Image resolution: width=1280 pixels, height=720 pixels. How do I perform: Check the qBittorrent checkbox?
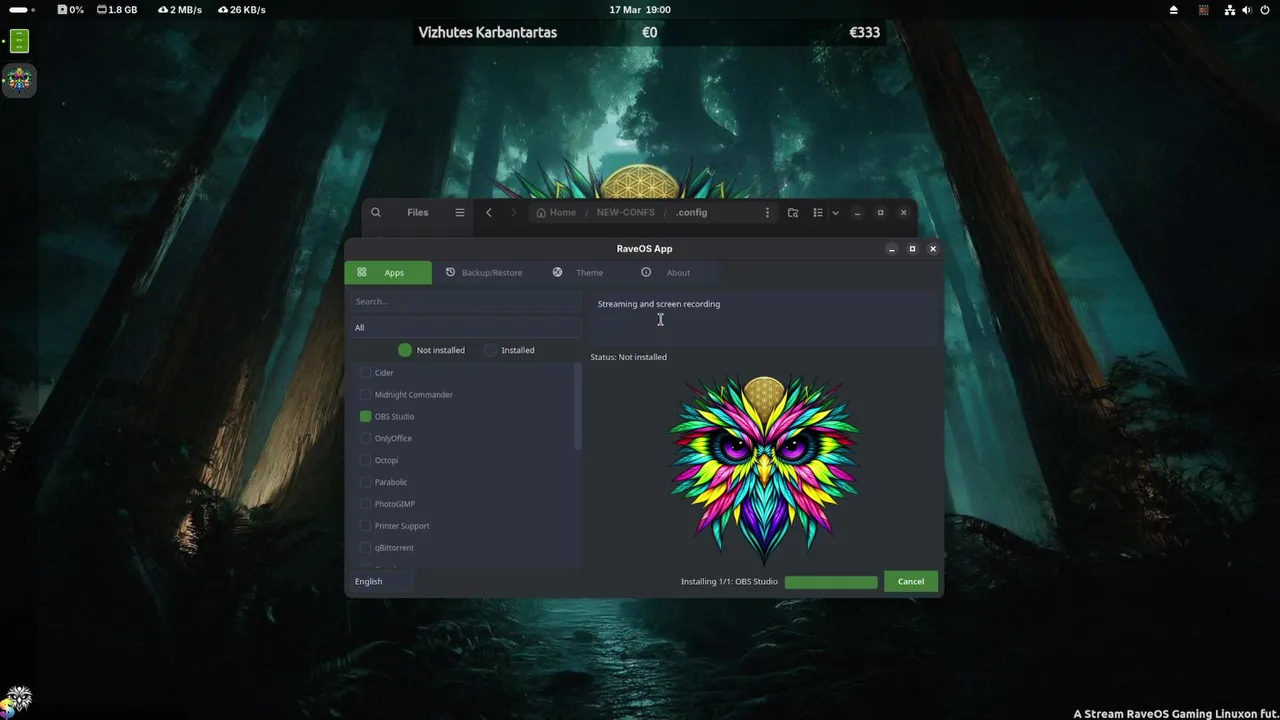pyautogui.click(x=365, y=548)
